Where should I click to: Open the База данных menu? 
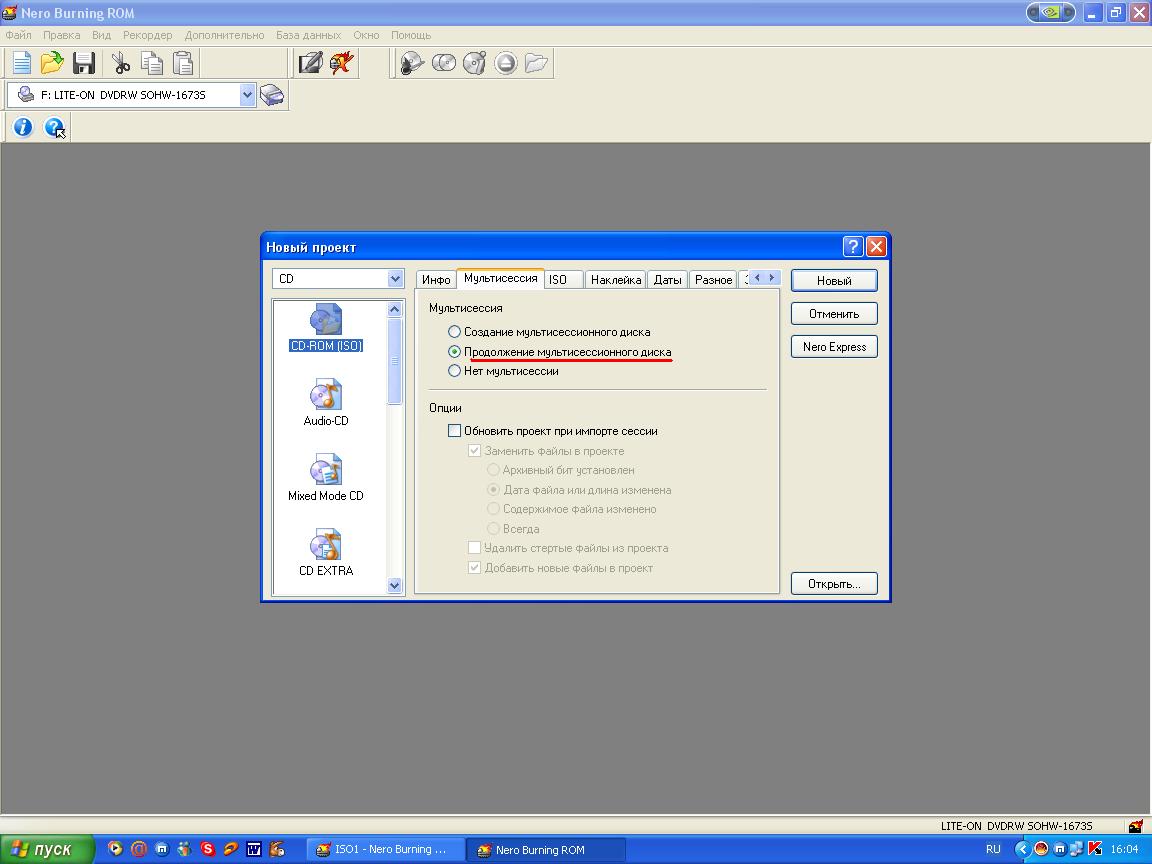309,35
